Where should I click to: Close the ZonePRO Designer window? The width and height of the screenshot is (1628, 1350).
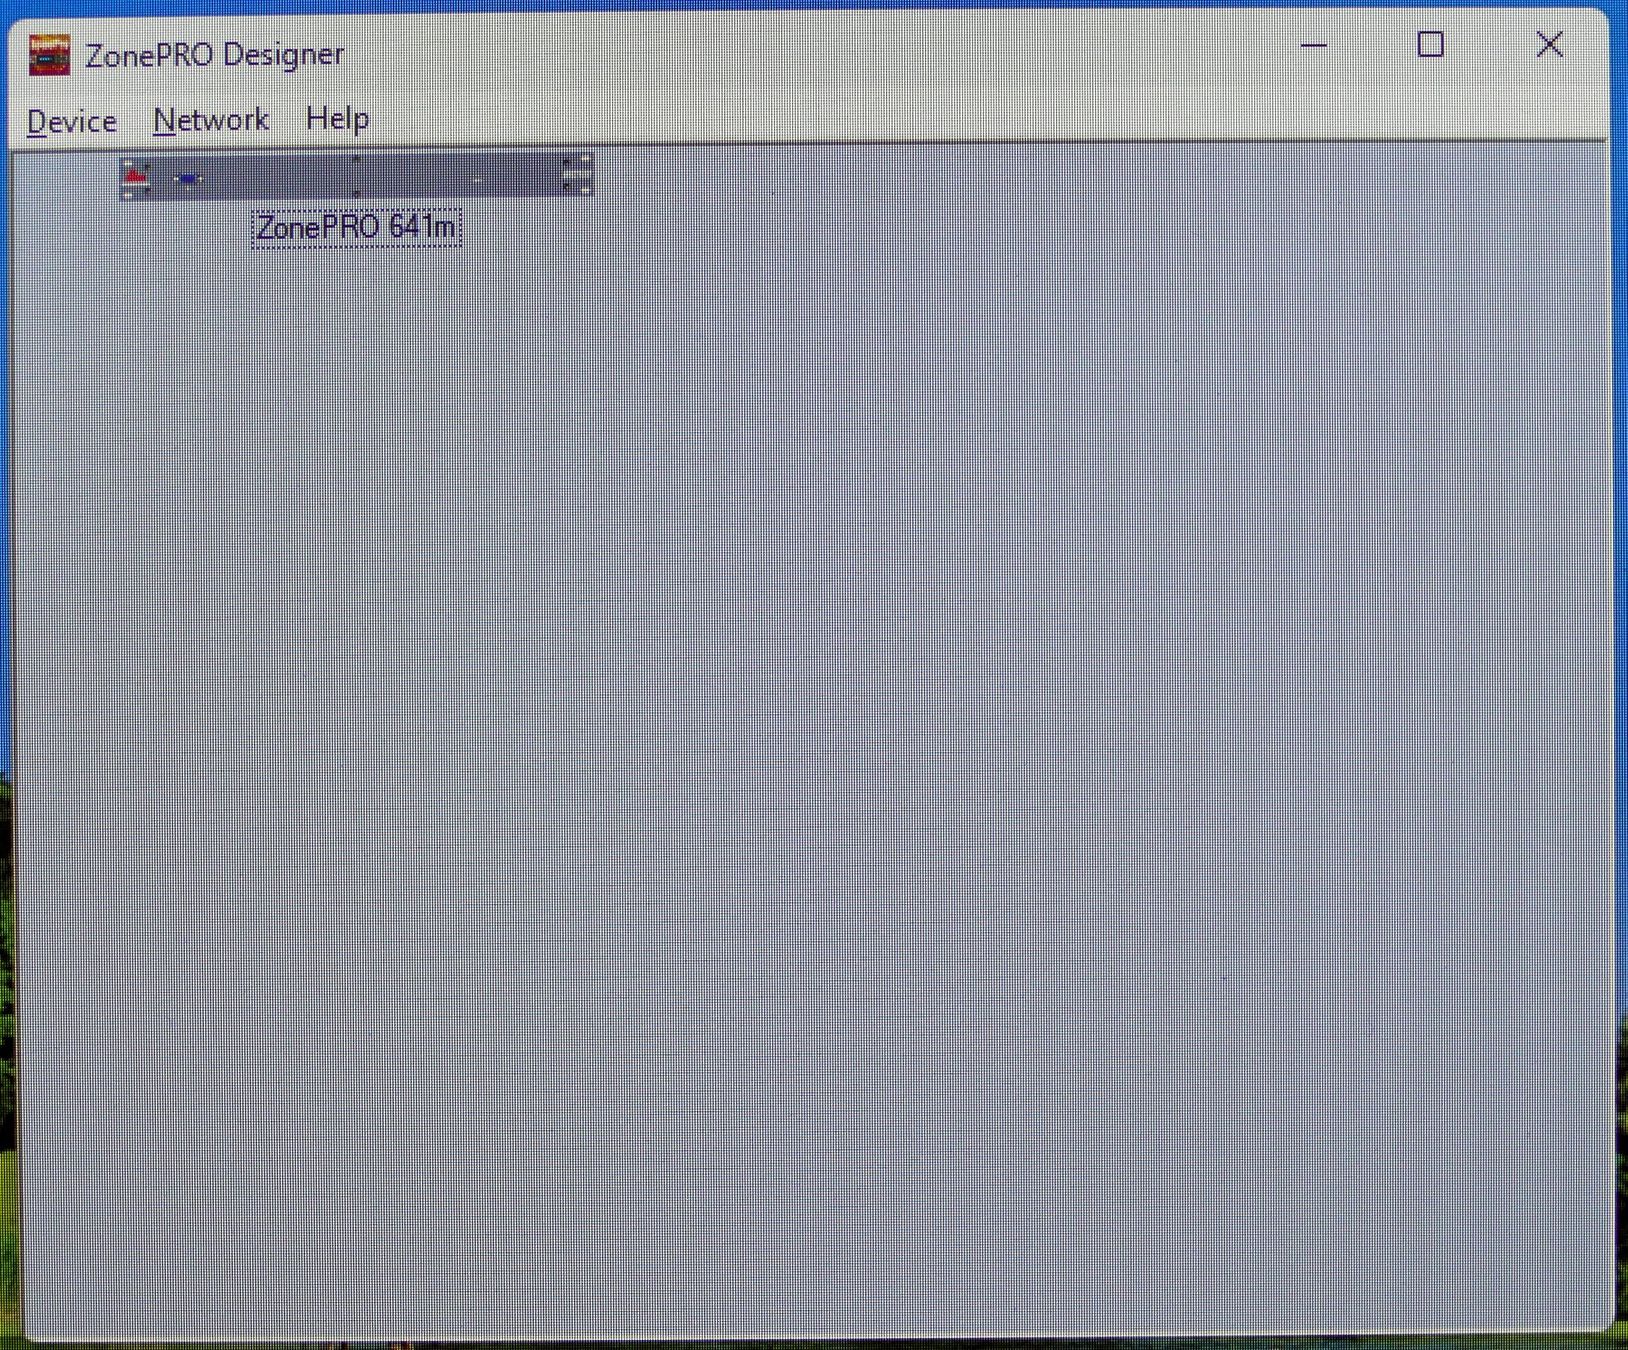pyautogui.click(x=1549, y=45)
